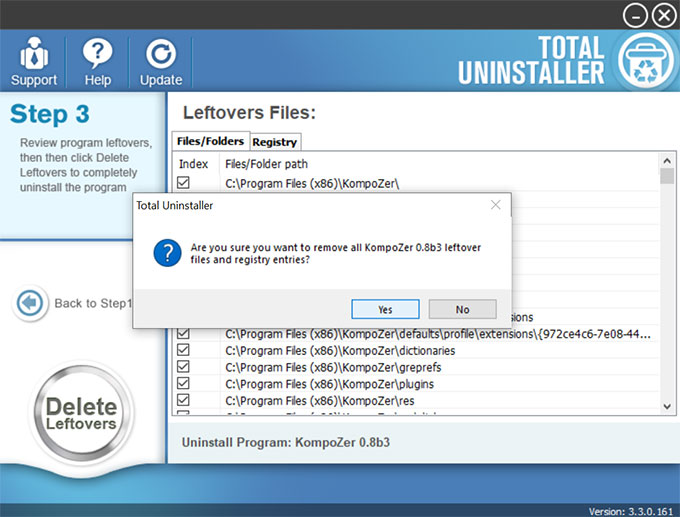The width and height of the screenshot is (680, 517).
Task: Select the KompoZer\greprefs path row
Action: point(416,367)
